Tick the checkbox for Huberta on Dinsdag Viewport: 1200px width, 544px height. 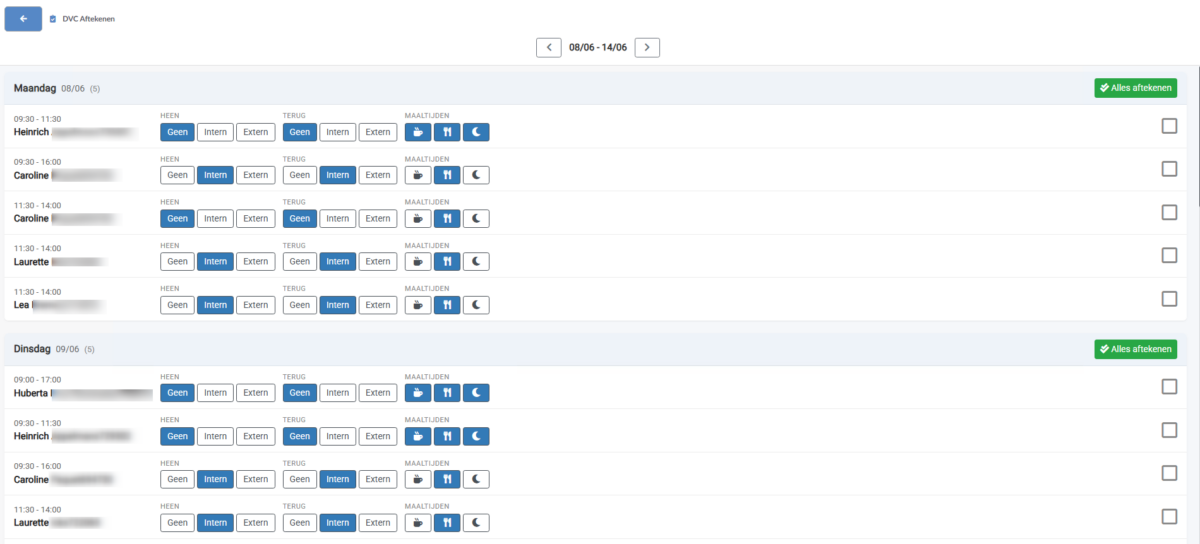pyautogui.click(x=1169, y=387)
